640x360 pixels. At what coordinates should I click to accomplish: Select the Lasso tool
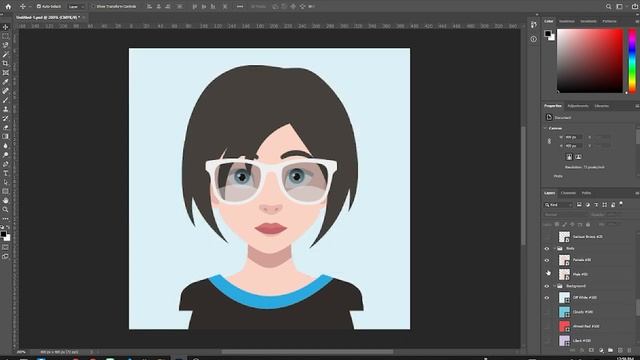(x=5, y=45)
